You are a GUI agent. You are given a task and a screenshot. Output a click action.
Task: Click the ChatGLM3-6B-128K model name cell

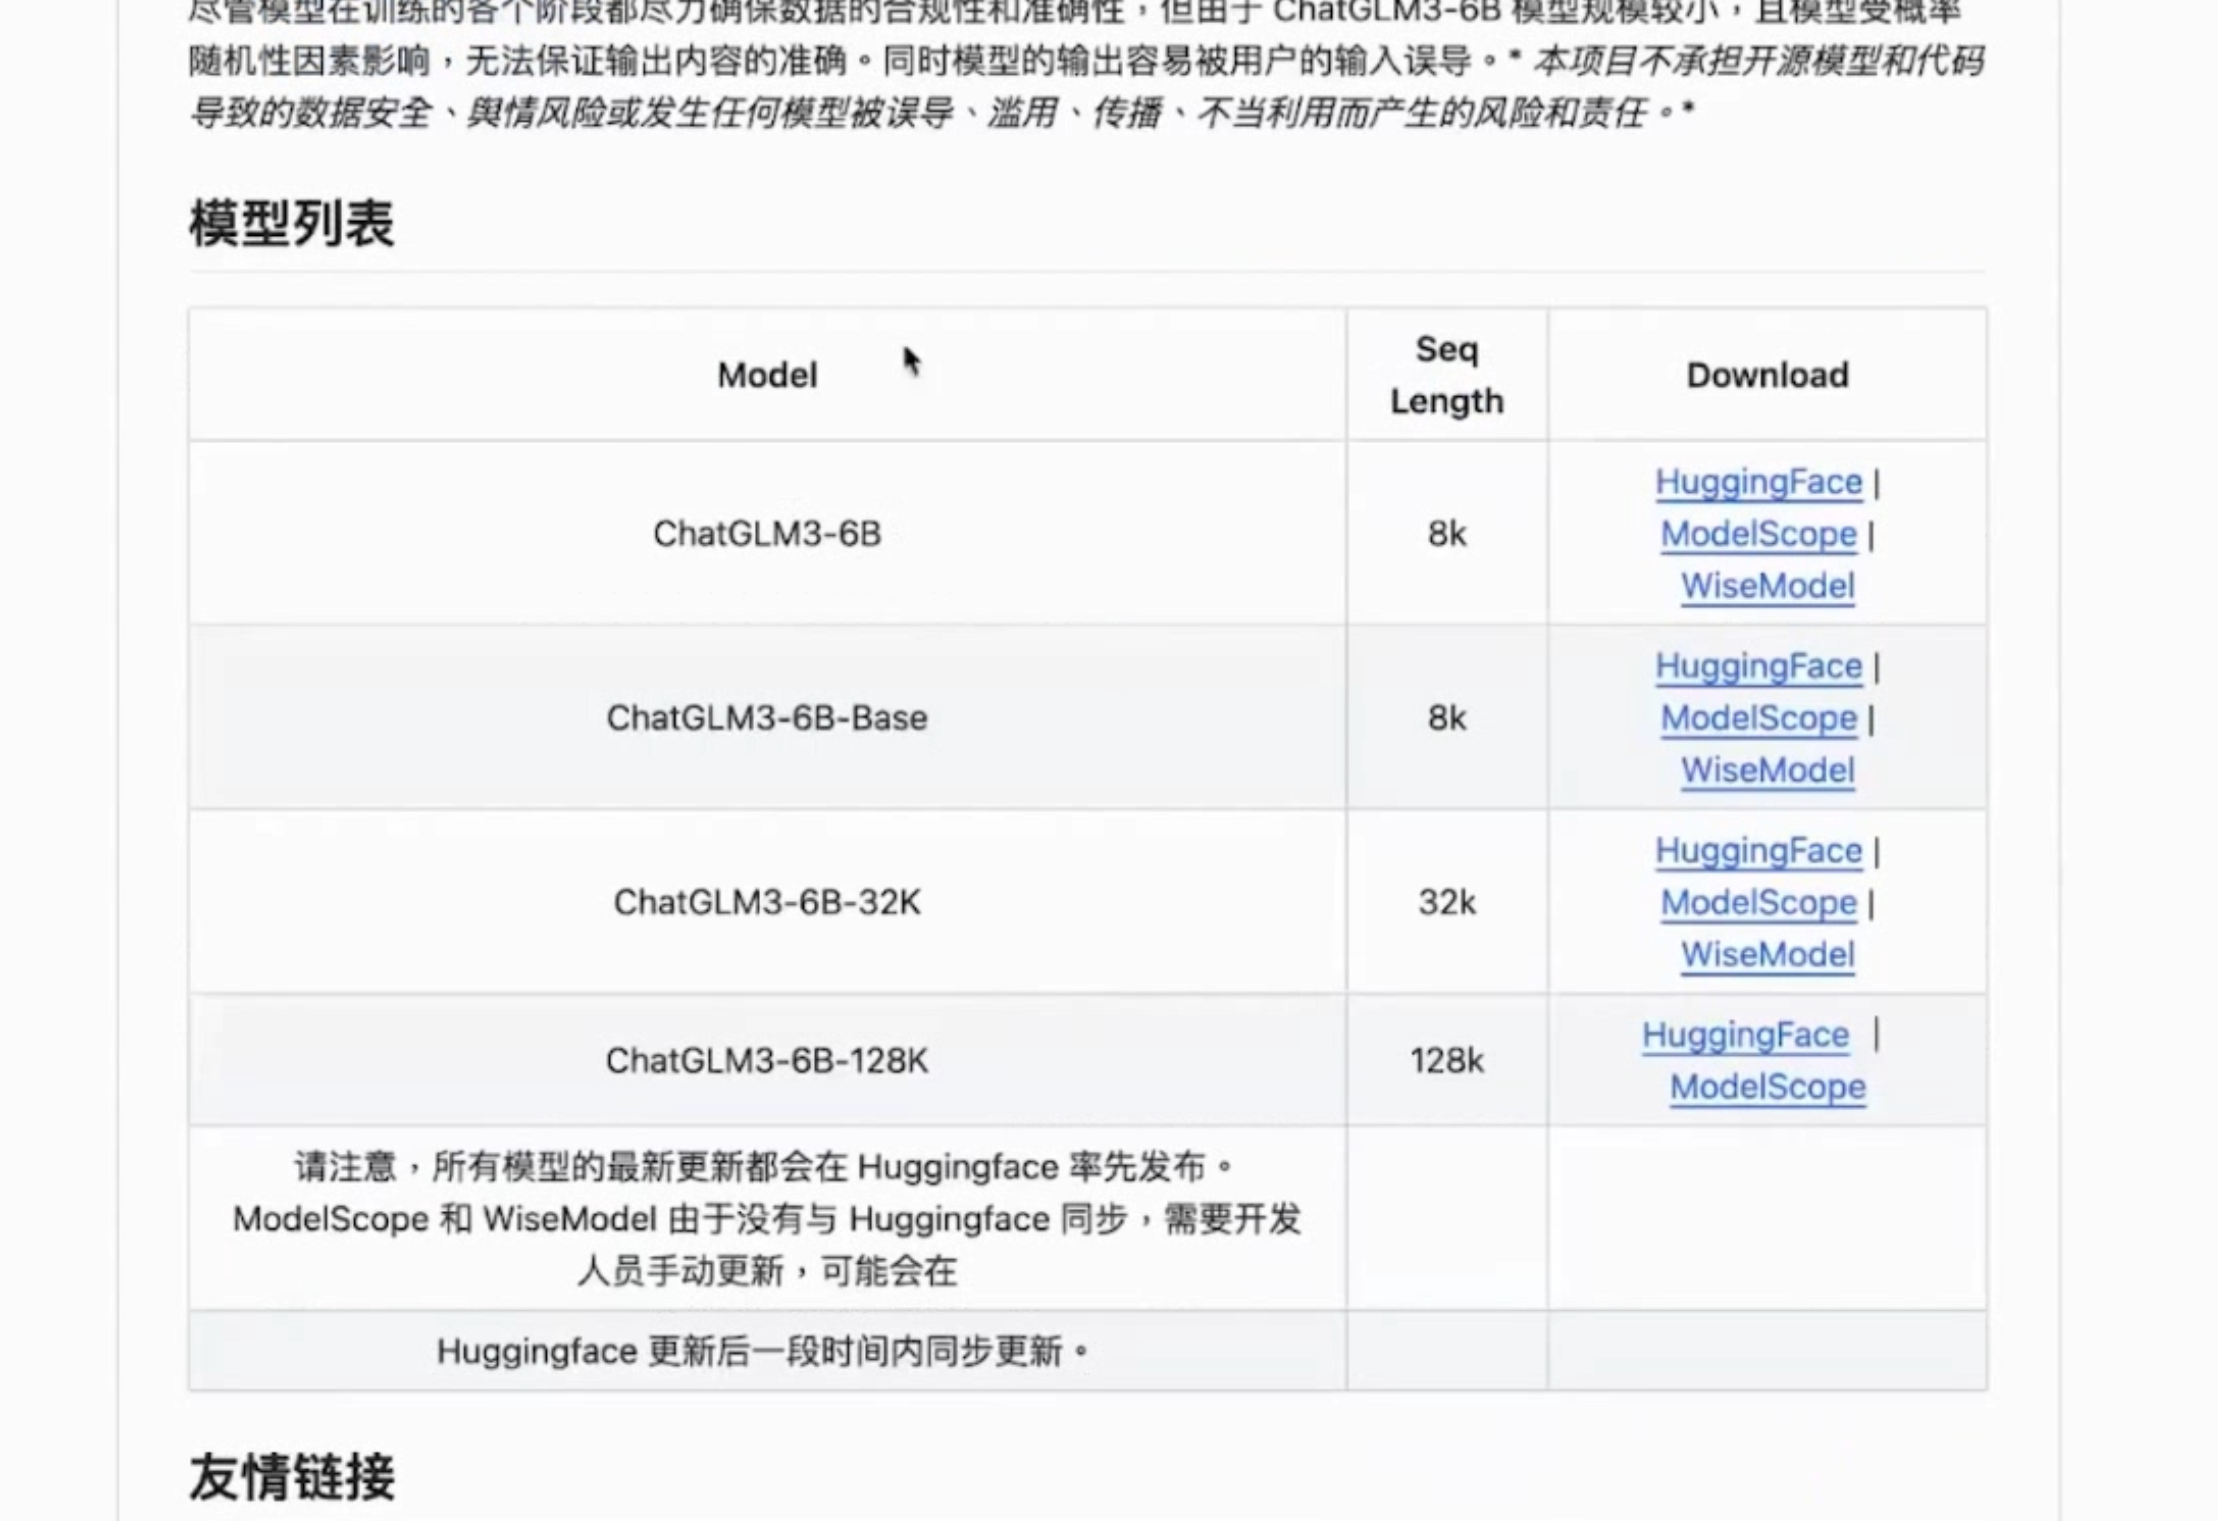(766, 1060)
